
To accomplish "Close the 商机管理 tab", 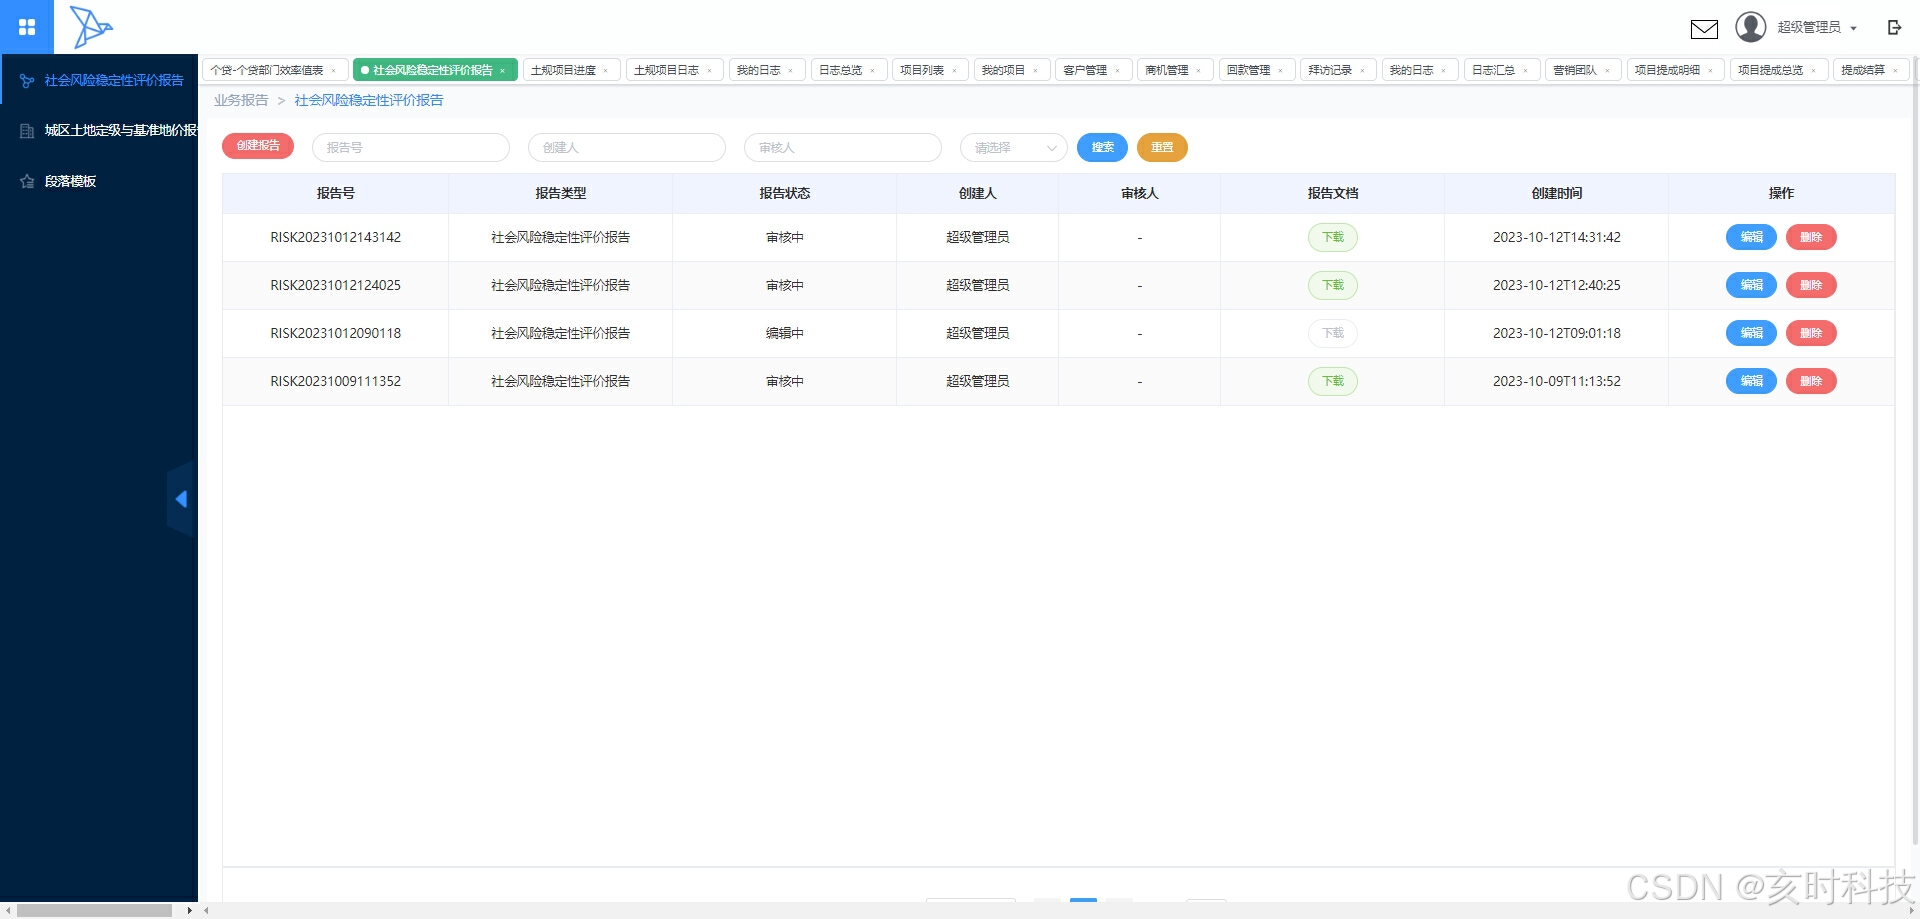I will (x=1199, y=71).
